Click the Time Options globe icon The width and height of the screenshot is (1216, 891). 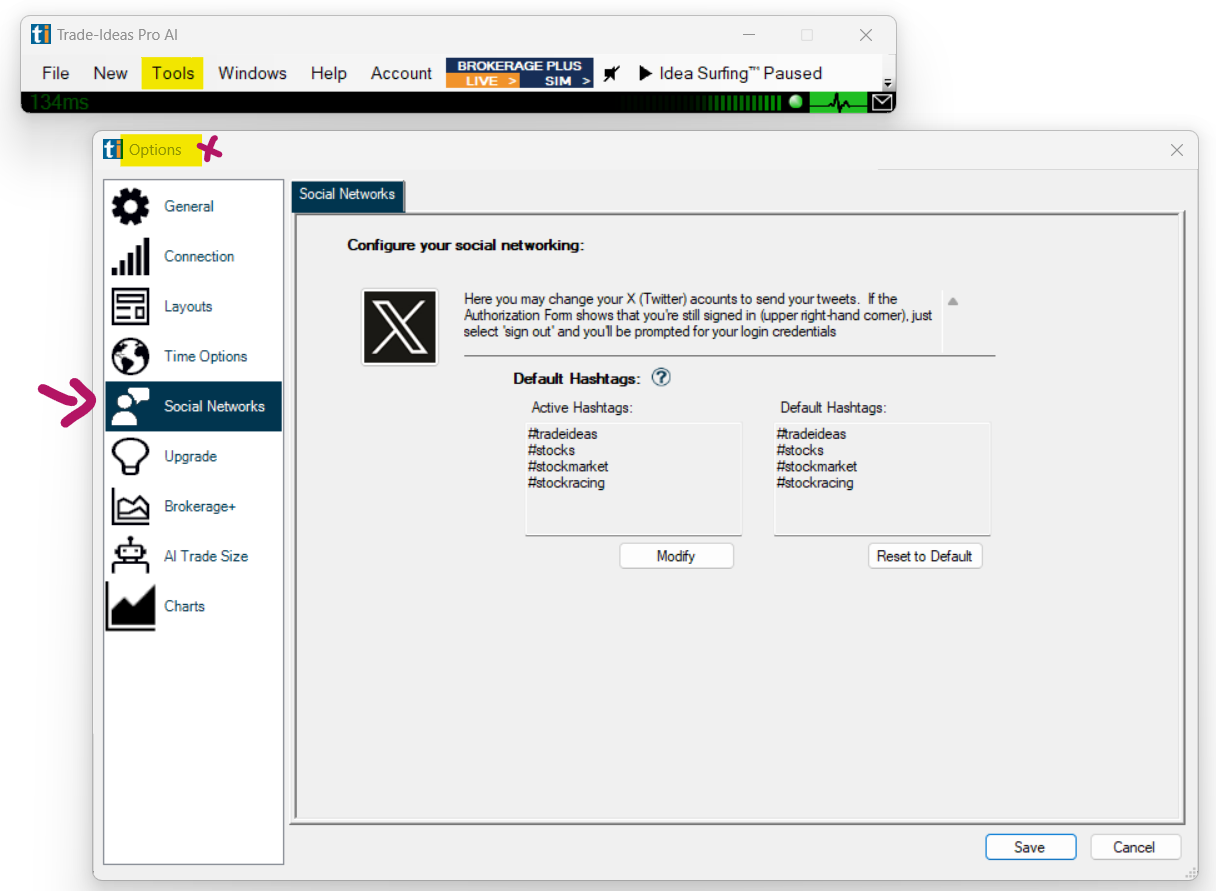click(x=130, y=357)
